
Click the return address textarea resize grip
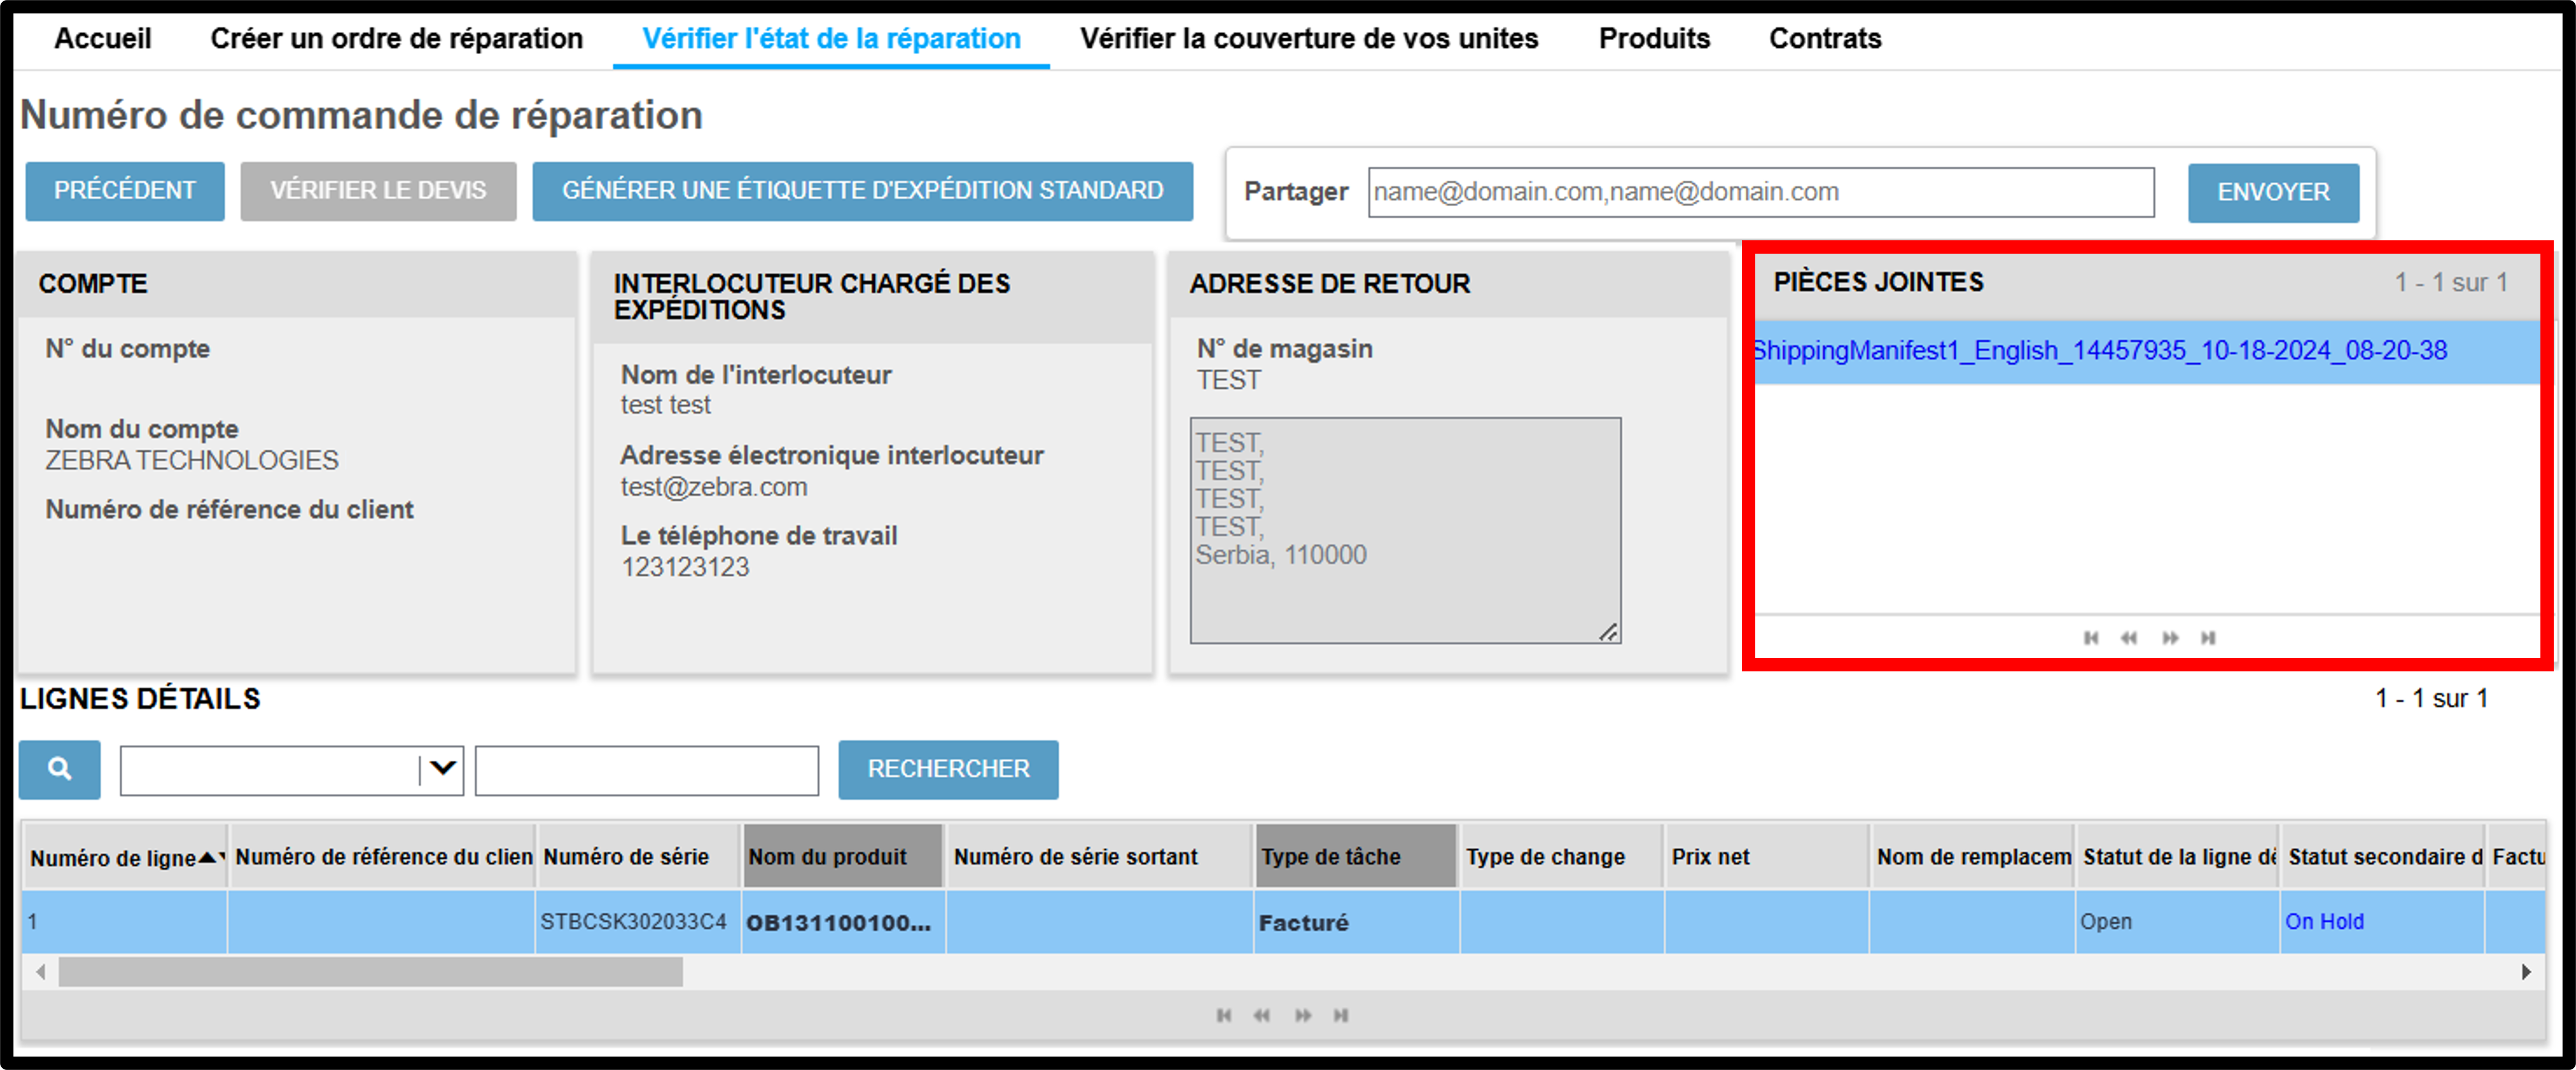point(1608,632)
